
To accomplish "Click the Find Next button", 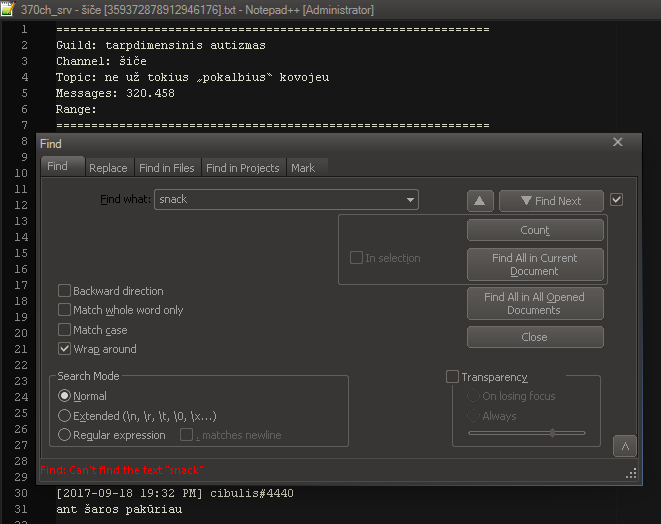I will click(551, 201).
